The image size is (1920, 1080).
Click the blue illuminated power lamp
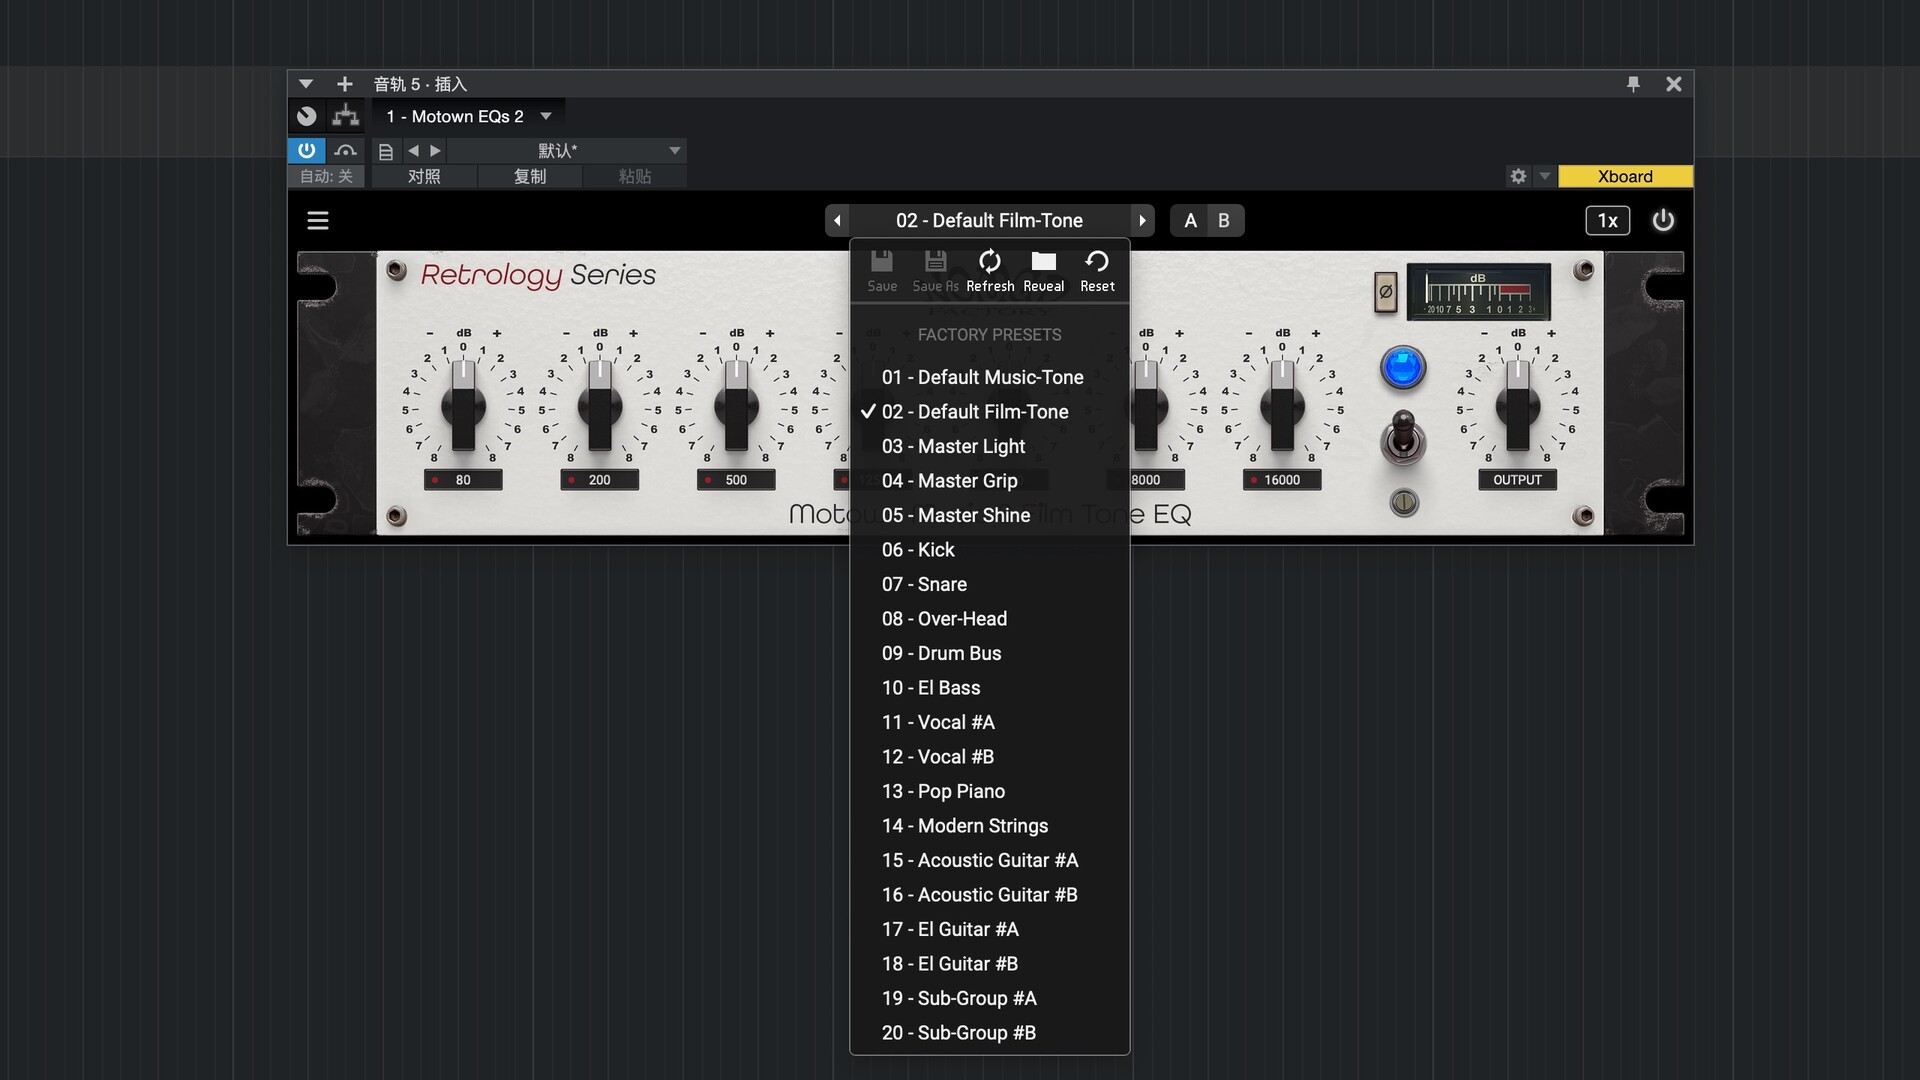1403,367
